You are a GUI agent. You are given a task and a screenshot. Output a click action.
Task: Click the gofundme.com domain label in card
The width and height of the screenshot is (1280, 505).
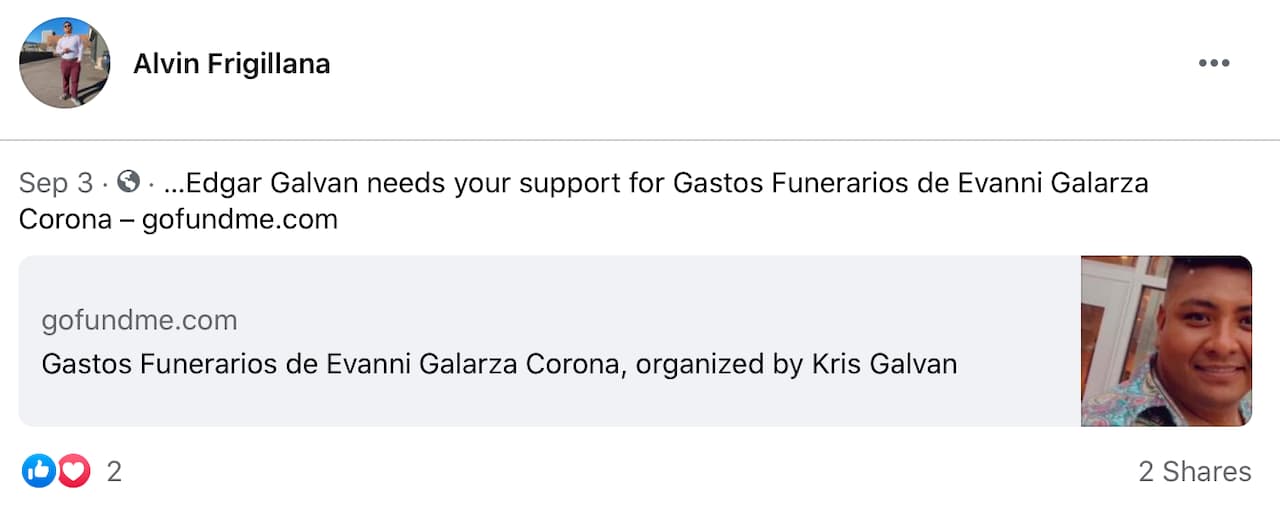139,320
